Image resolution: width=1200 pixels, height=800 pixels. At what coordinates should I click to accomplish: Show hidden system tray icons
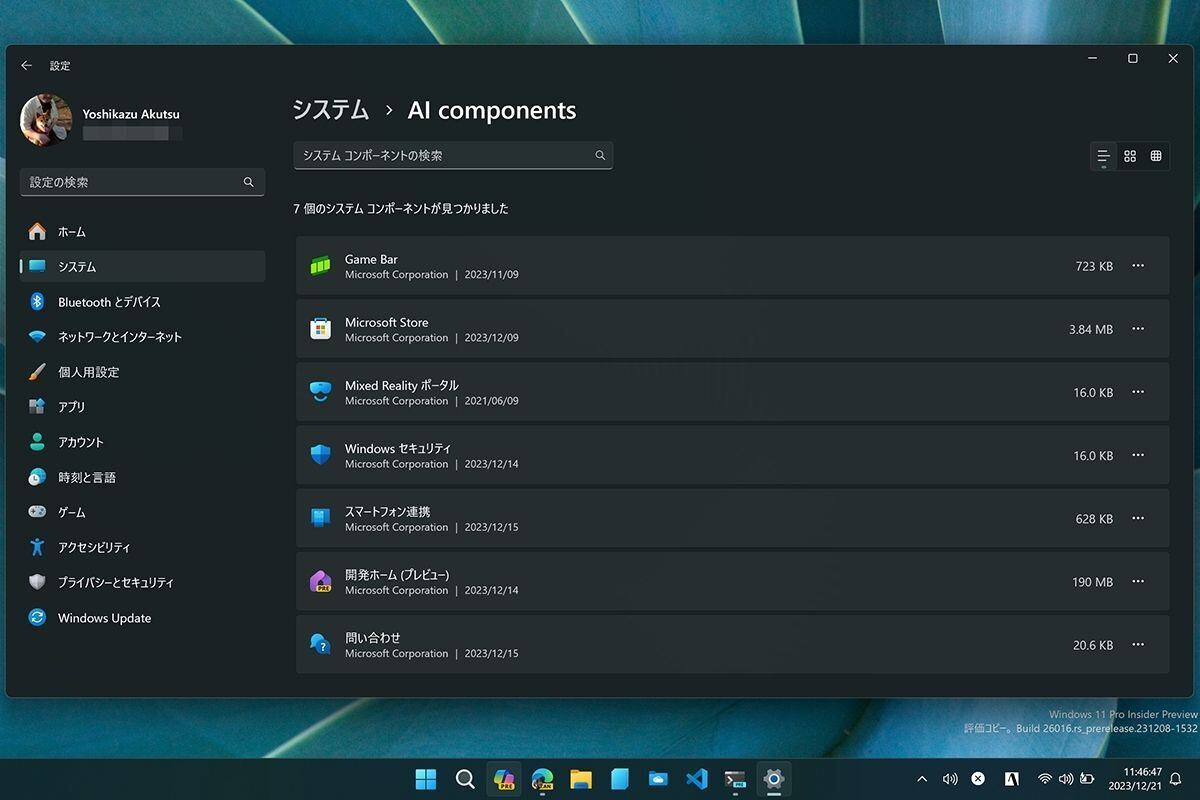[921, 779]
